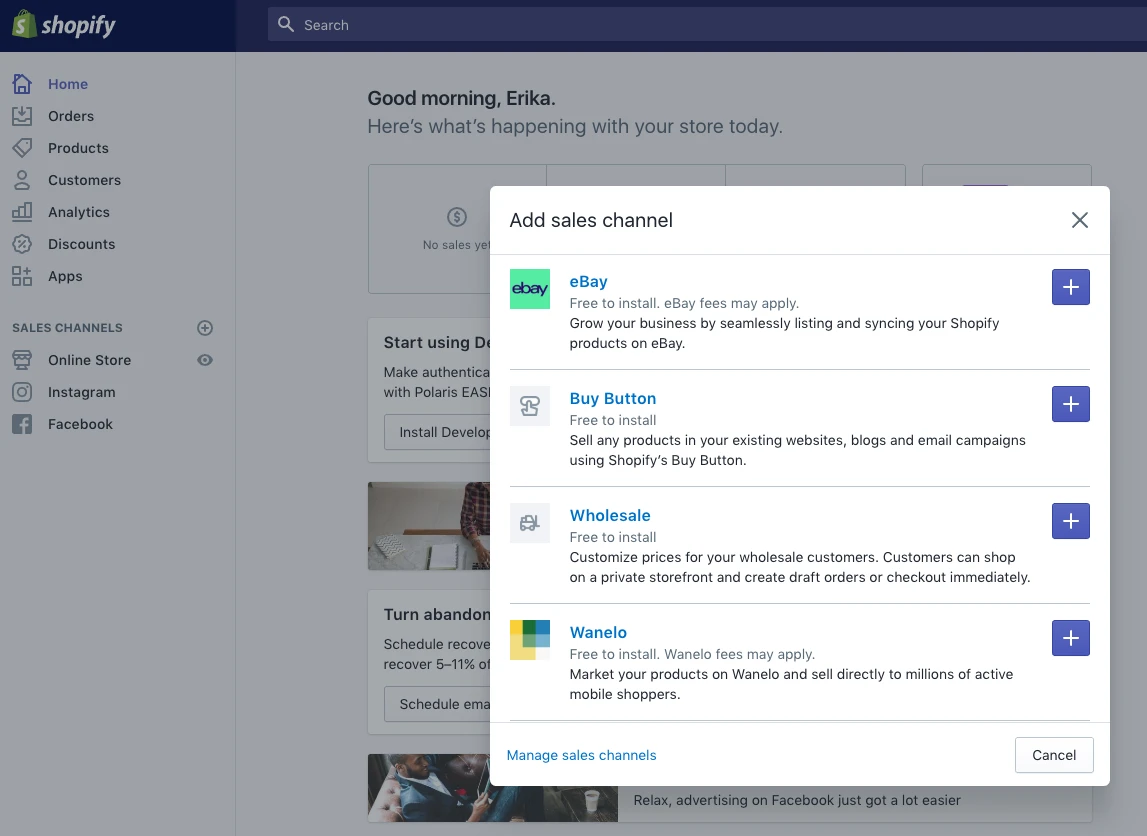Click the Shopify logo
The width and height of the screenshot is (1147, 836).
tap(64, 25)
